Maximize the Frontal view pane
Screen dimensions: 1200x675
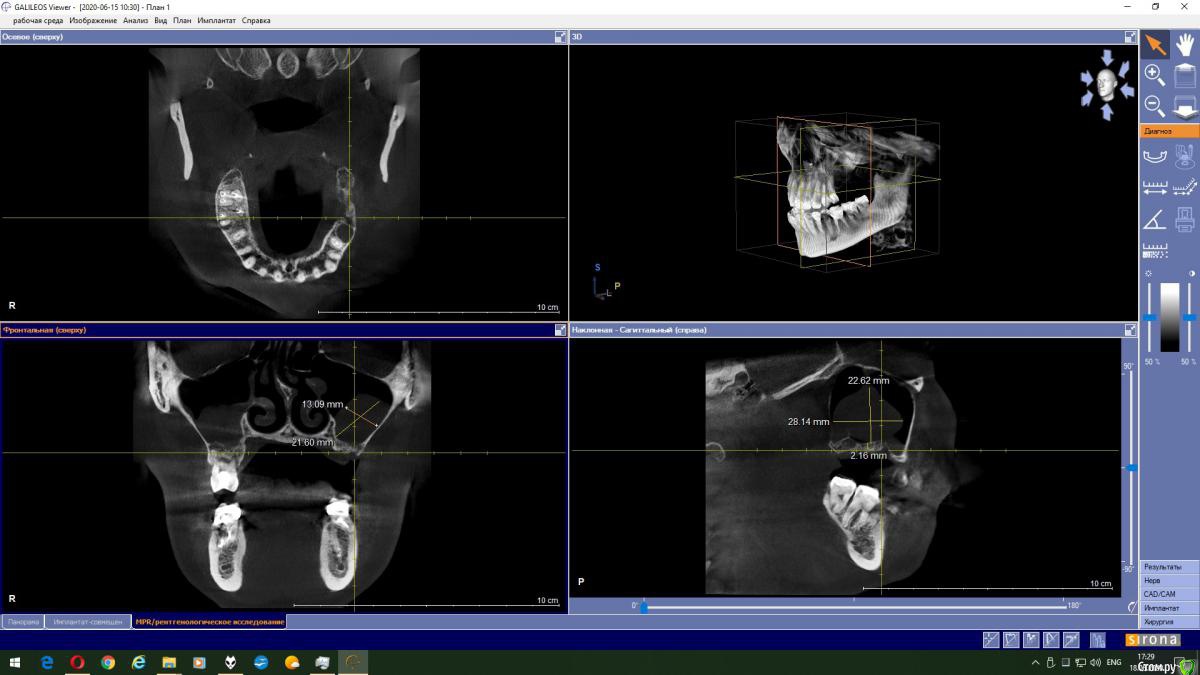point(561,329)
